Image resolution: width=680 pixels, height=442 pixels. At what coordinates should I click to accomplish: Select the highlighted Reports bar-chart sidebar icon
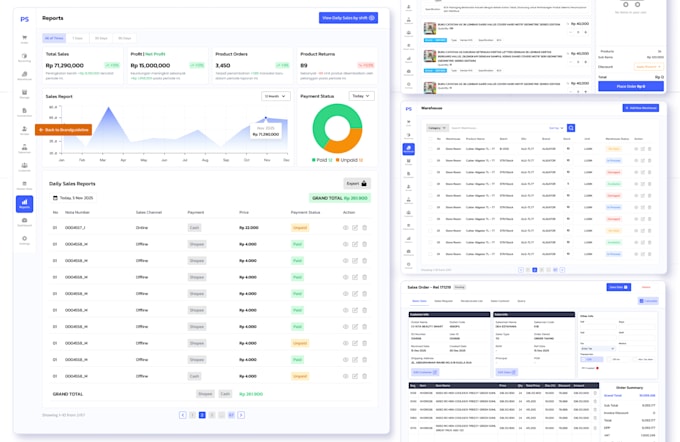pyautogui.click(x=24, y=204)
